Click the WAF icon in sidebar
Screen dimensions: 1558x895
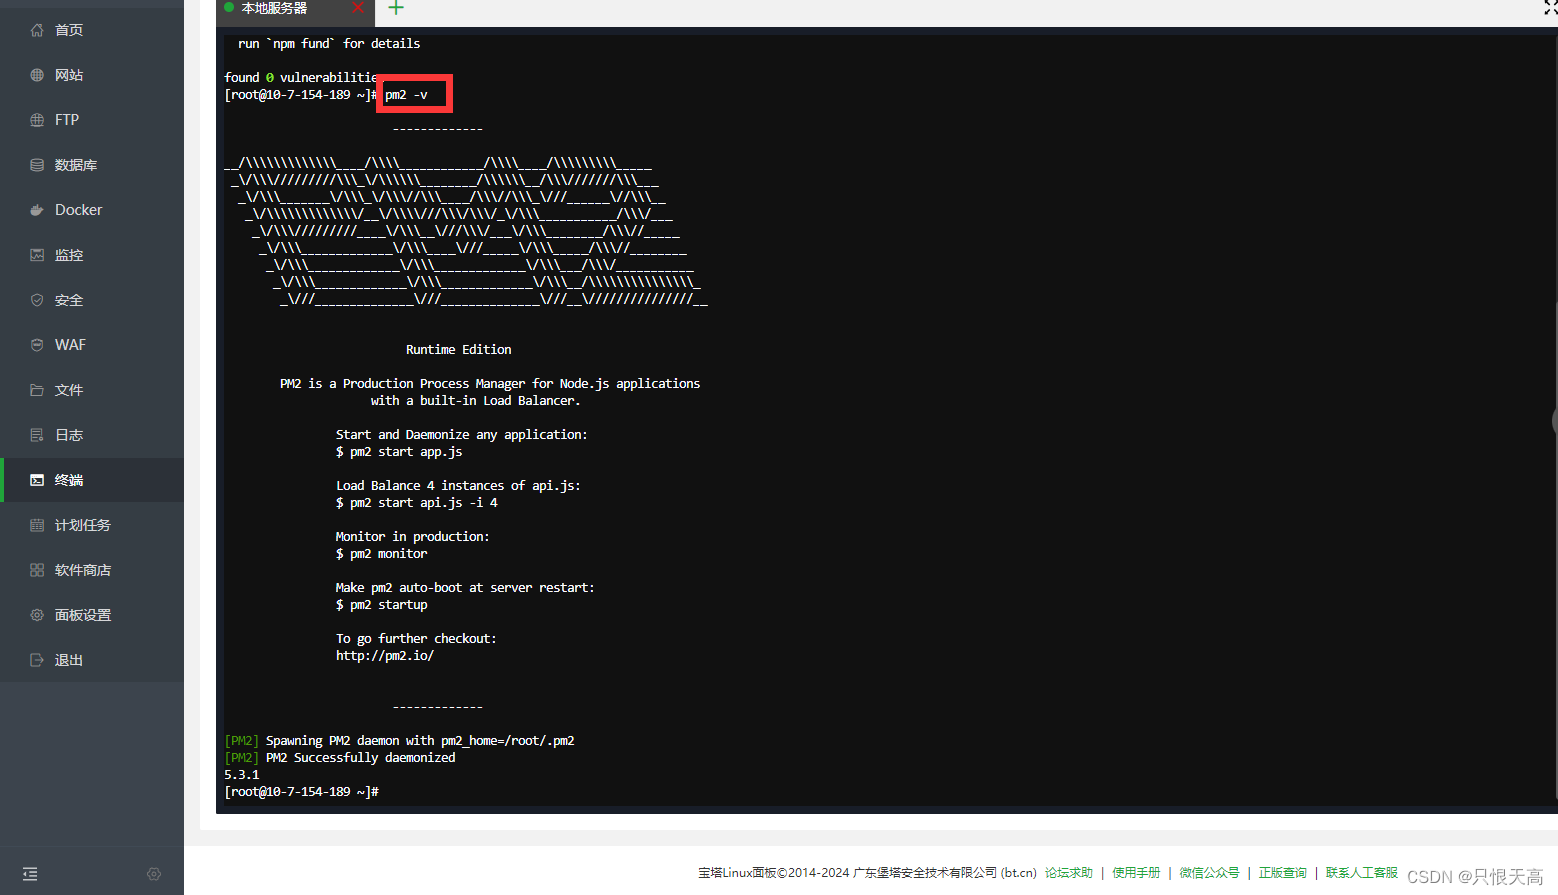point(37,345)
